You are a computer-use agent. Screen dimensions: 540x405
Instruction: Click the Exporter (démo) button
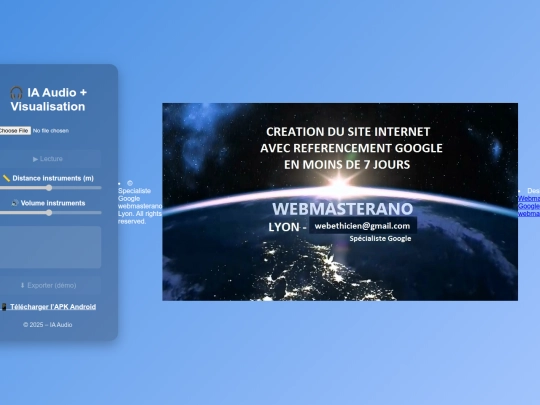[48, 285]
